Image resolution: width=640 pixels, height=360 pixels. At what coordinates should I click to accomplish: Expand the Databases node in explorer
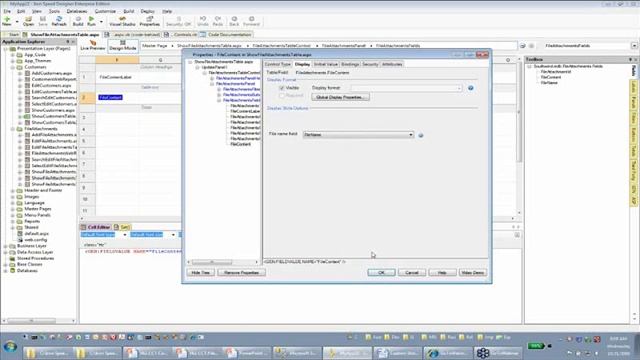(x=6, y=271)
